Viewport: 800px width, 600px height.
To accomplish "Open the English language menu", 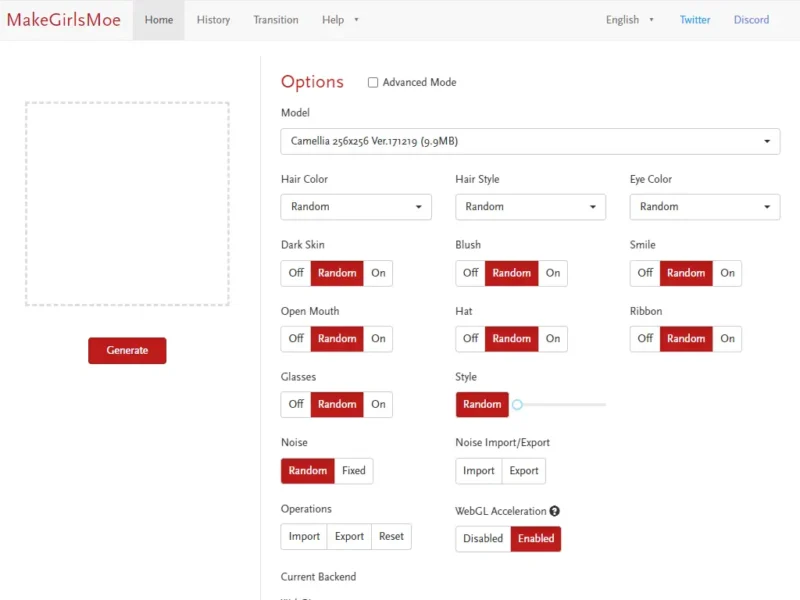I will [x=629, y=20].
